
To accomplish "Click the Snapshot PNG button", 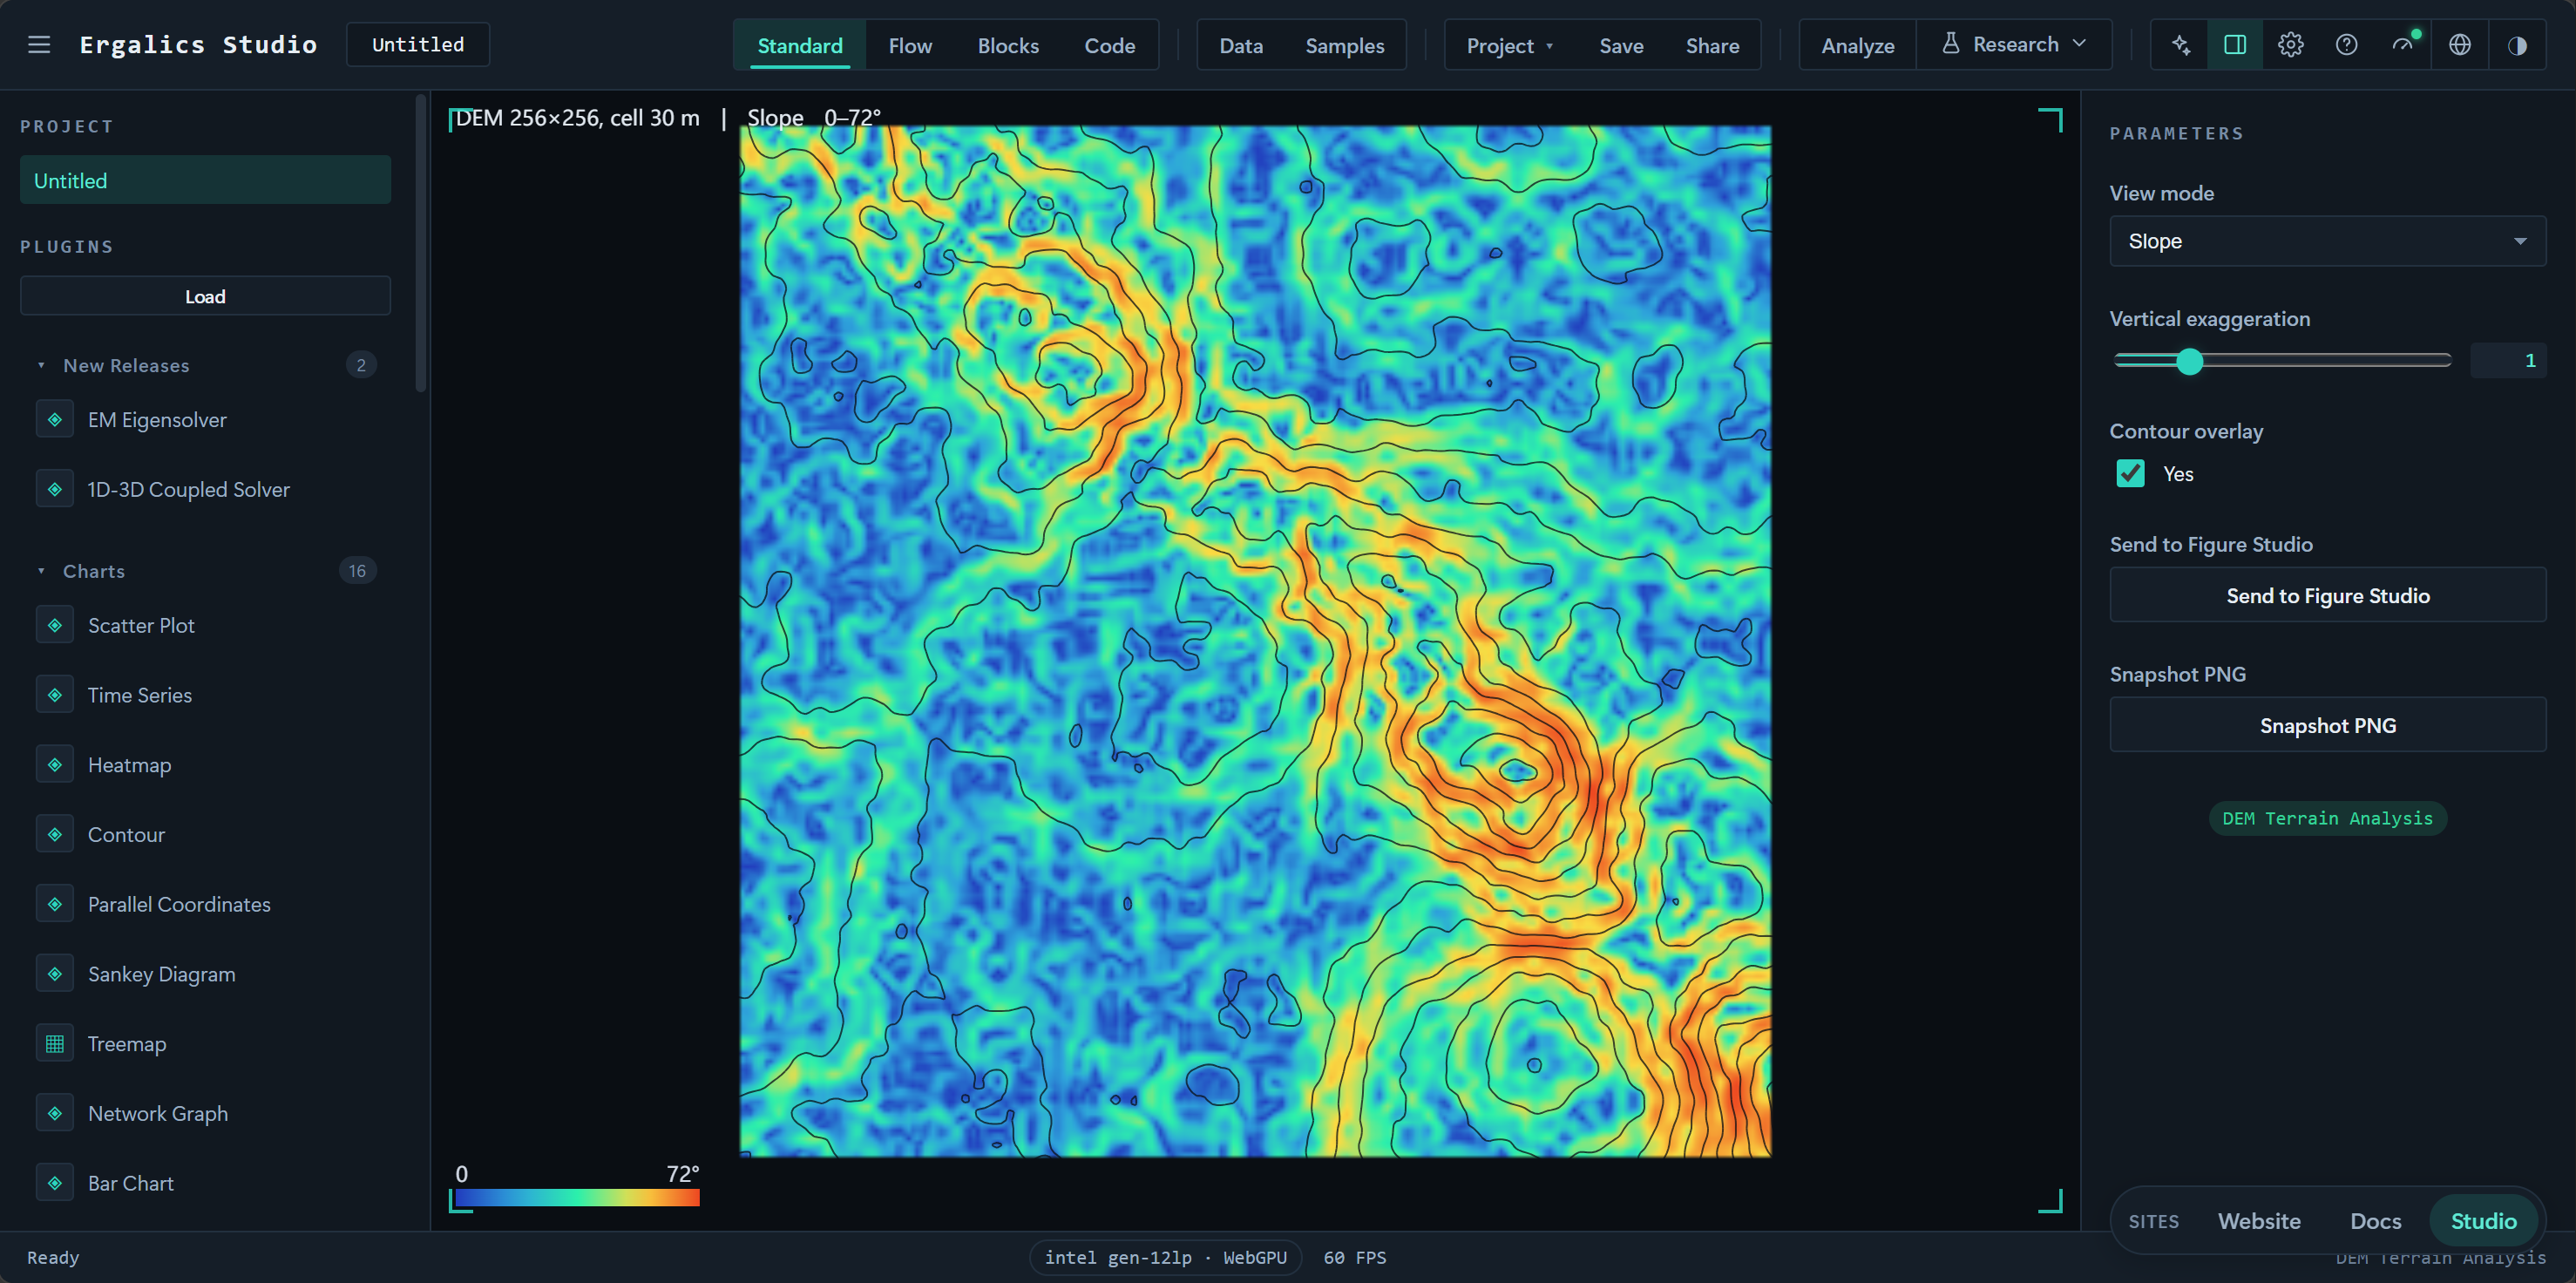I will [2327, 725].
